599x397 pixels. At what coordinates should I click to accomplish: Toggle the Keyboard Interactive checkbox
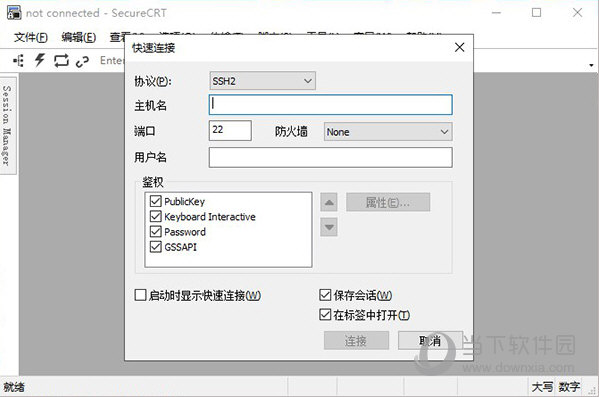pyautogui.click(x=155, y=216)
